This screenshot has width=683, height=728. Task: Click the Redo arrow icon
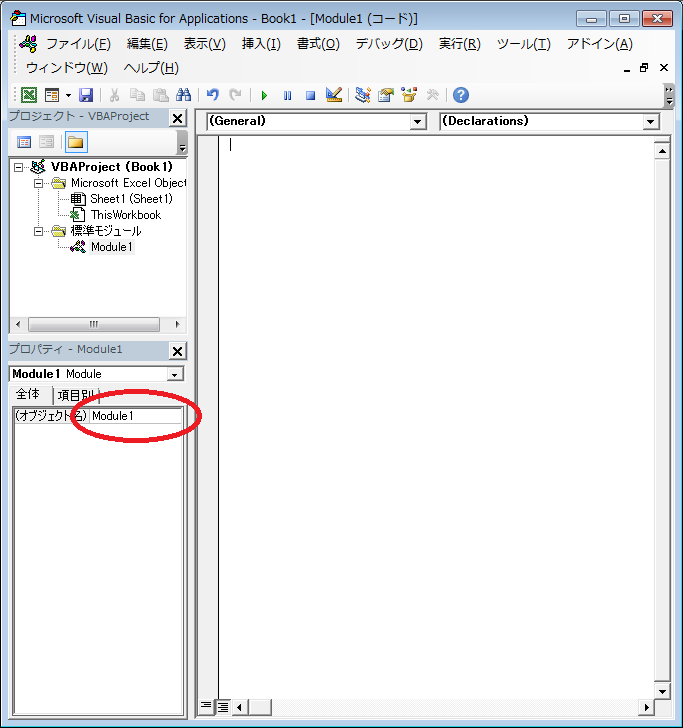click(x=236, y=95)
